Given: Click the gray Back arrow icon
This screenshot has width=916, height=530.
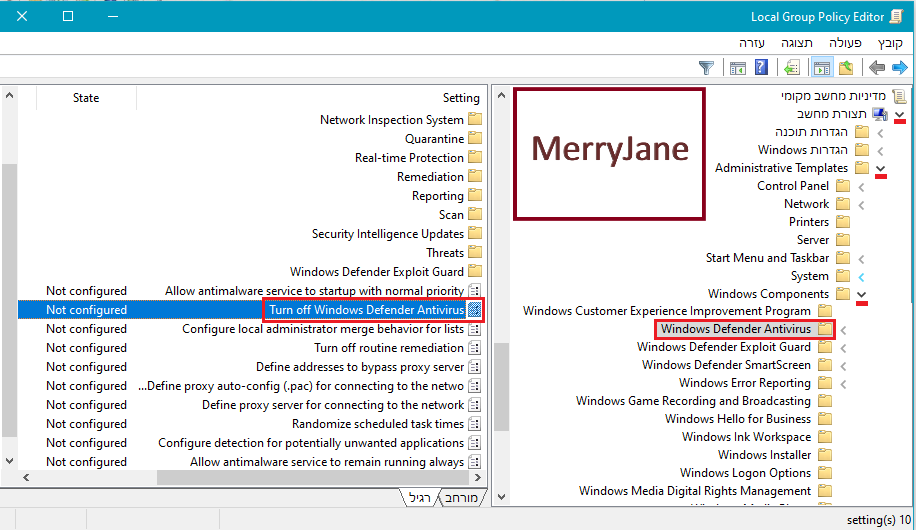Looking at the screenshot, I should point(877,68).
